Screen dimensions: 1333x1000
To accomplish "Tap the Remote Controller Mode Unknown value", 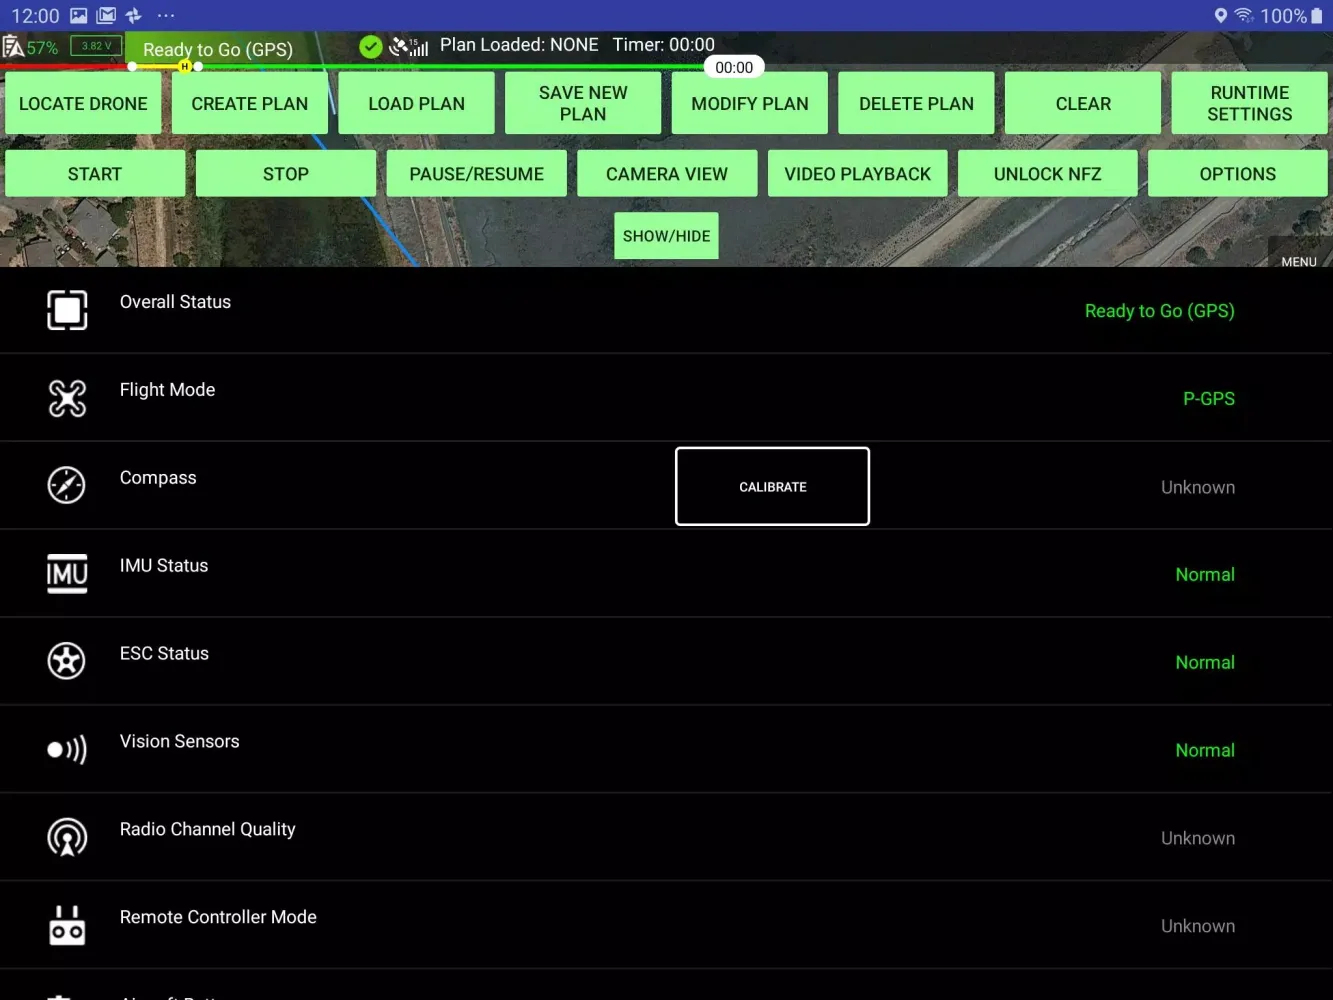I will click(1198, 926).
